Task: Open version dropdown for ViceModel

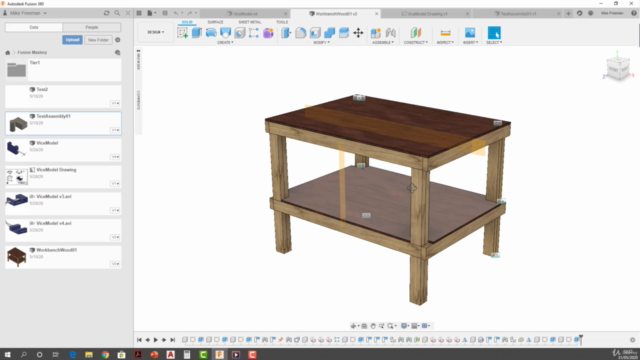Action: coord(115,157)
